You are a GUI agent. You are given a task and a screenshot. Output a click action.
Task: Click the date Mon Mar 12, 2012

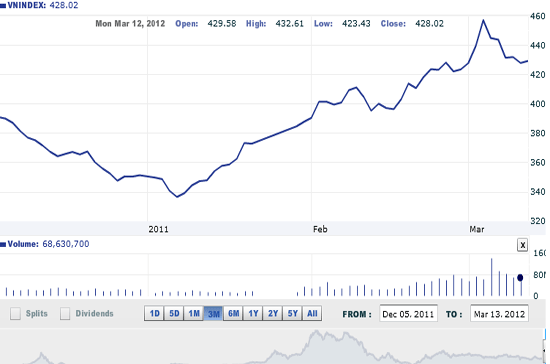click(x=130, y=23)
